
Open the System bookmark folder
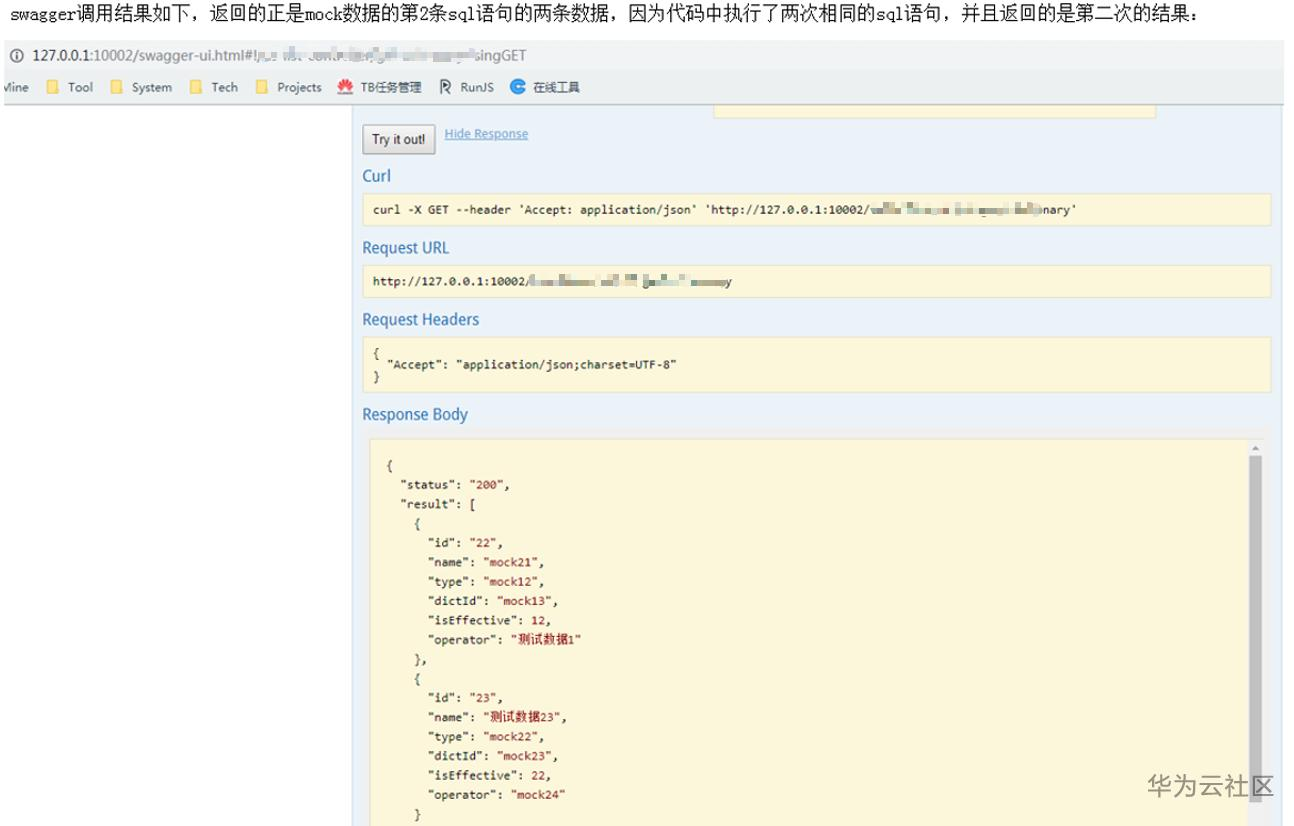(x=141, y=87)
